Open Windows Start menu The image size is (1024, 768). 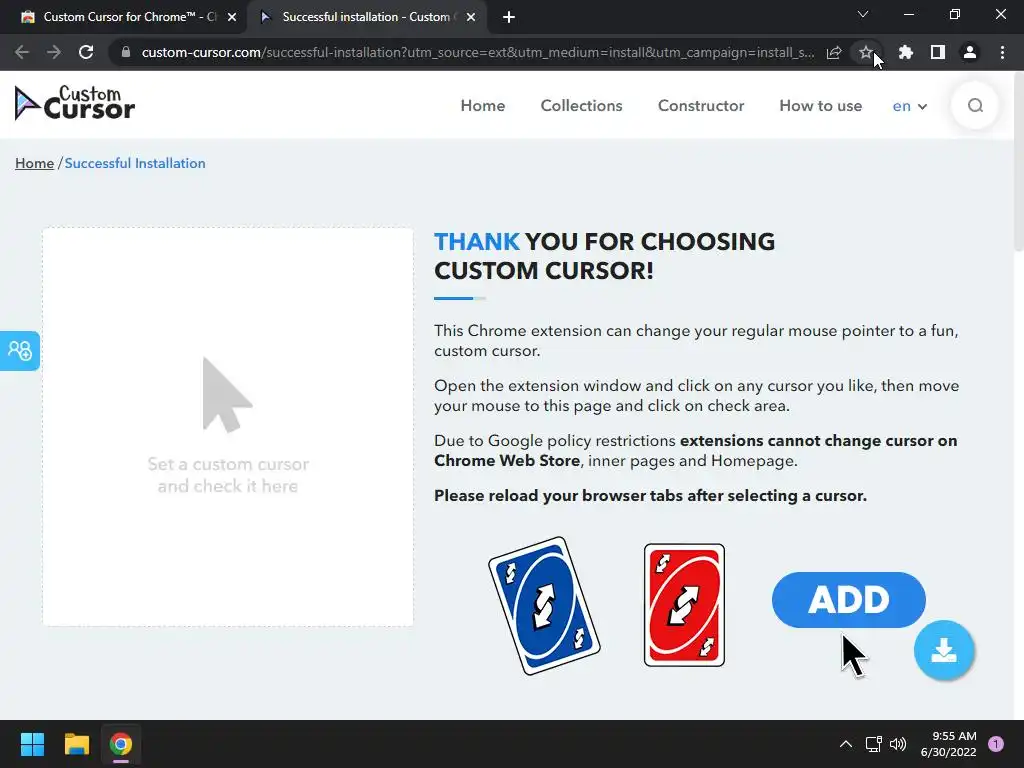[x=32, y=744]
